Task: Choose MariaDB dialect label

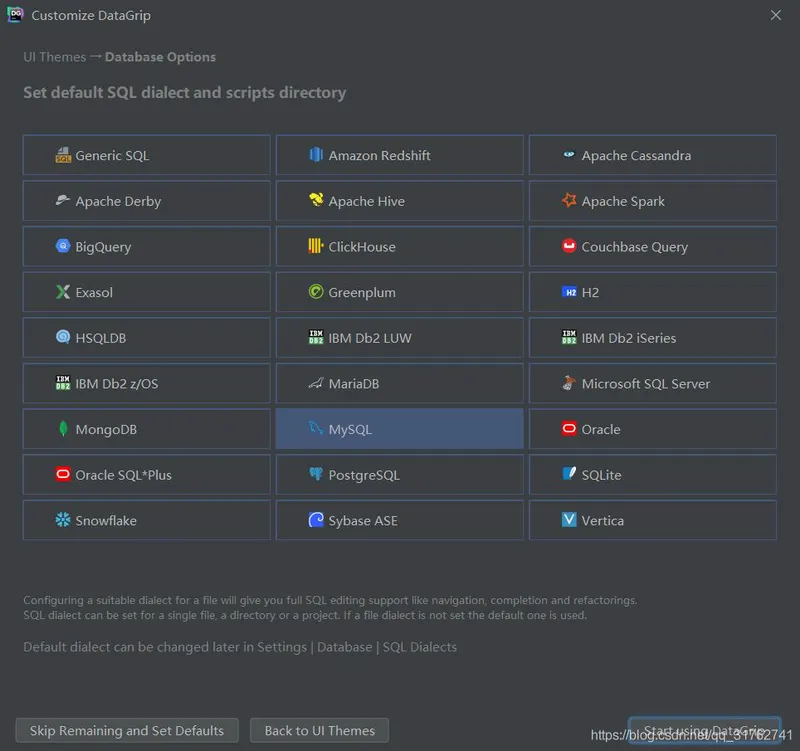Action: point(354,384)
